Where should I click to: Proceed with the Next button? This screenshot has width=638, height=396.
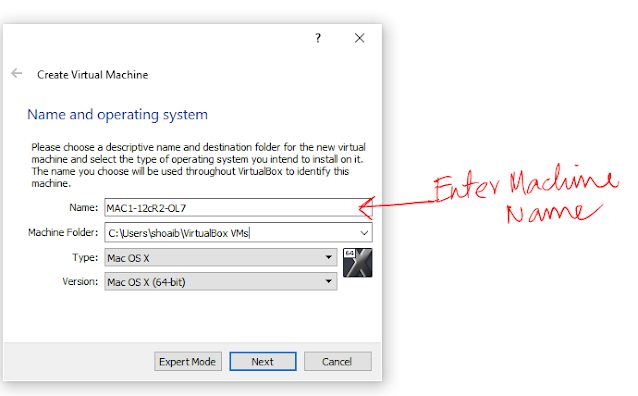(x=263, y=361)
